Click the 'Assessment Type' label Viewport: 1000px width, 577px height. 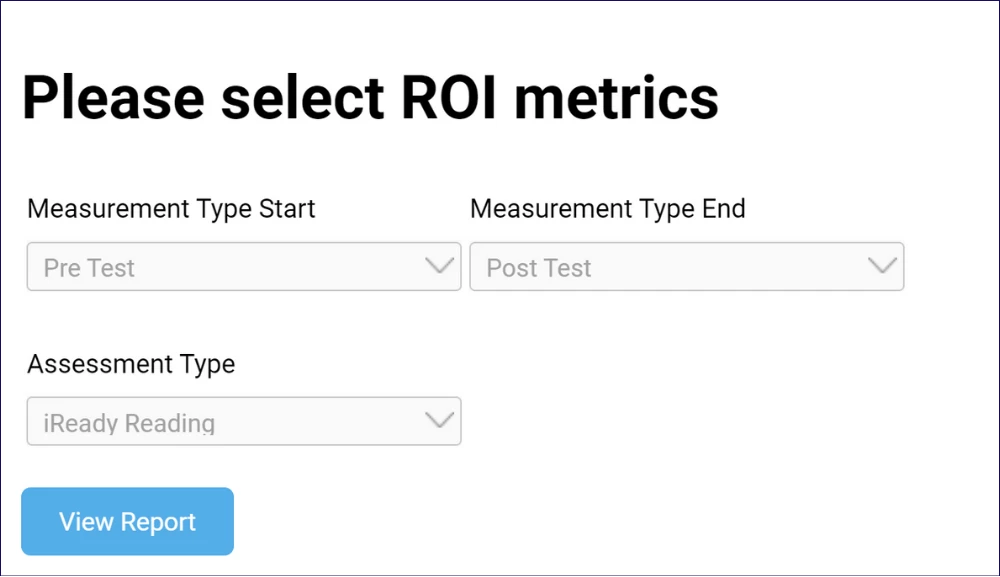pos(131,364)
